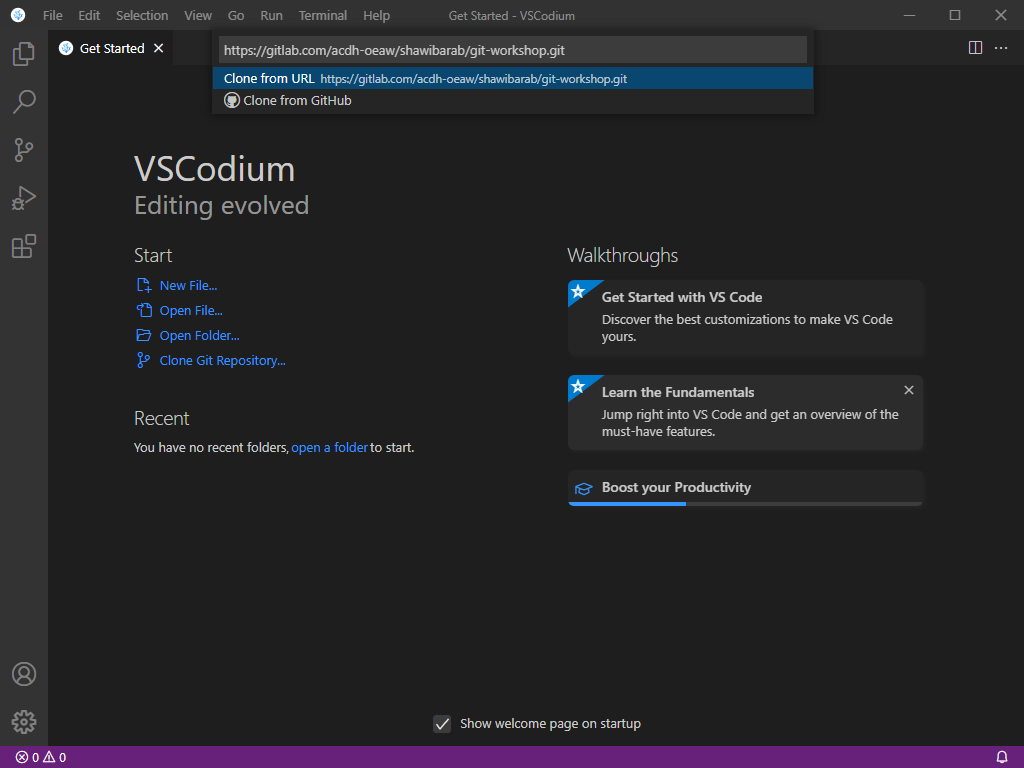Screen dimensions: 1024x768
Task: Open the editor More Actions ellipsis
Action: (1000, 48)
